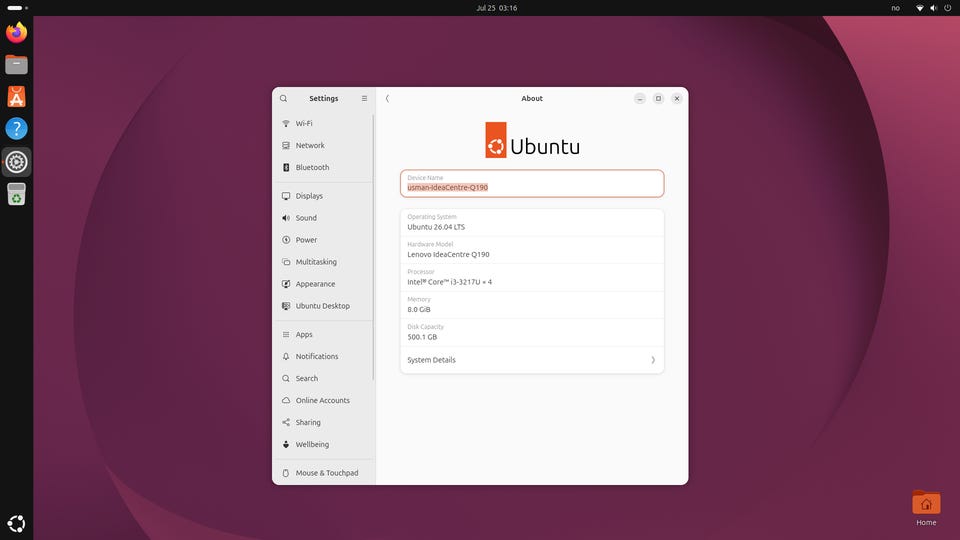Select Displays settings panel

(x=323, y=196)
